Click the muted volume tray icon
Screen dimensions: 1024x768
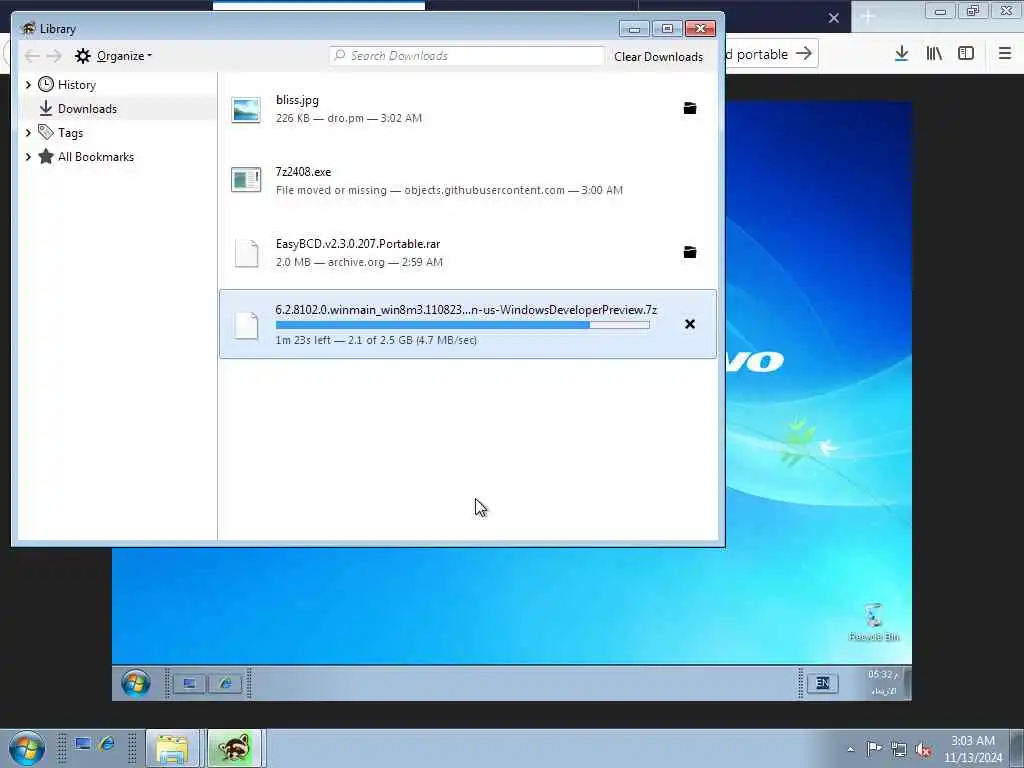coord(923,749)
